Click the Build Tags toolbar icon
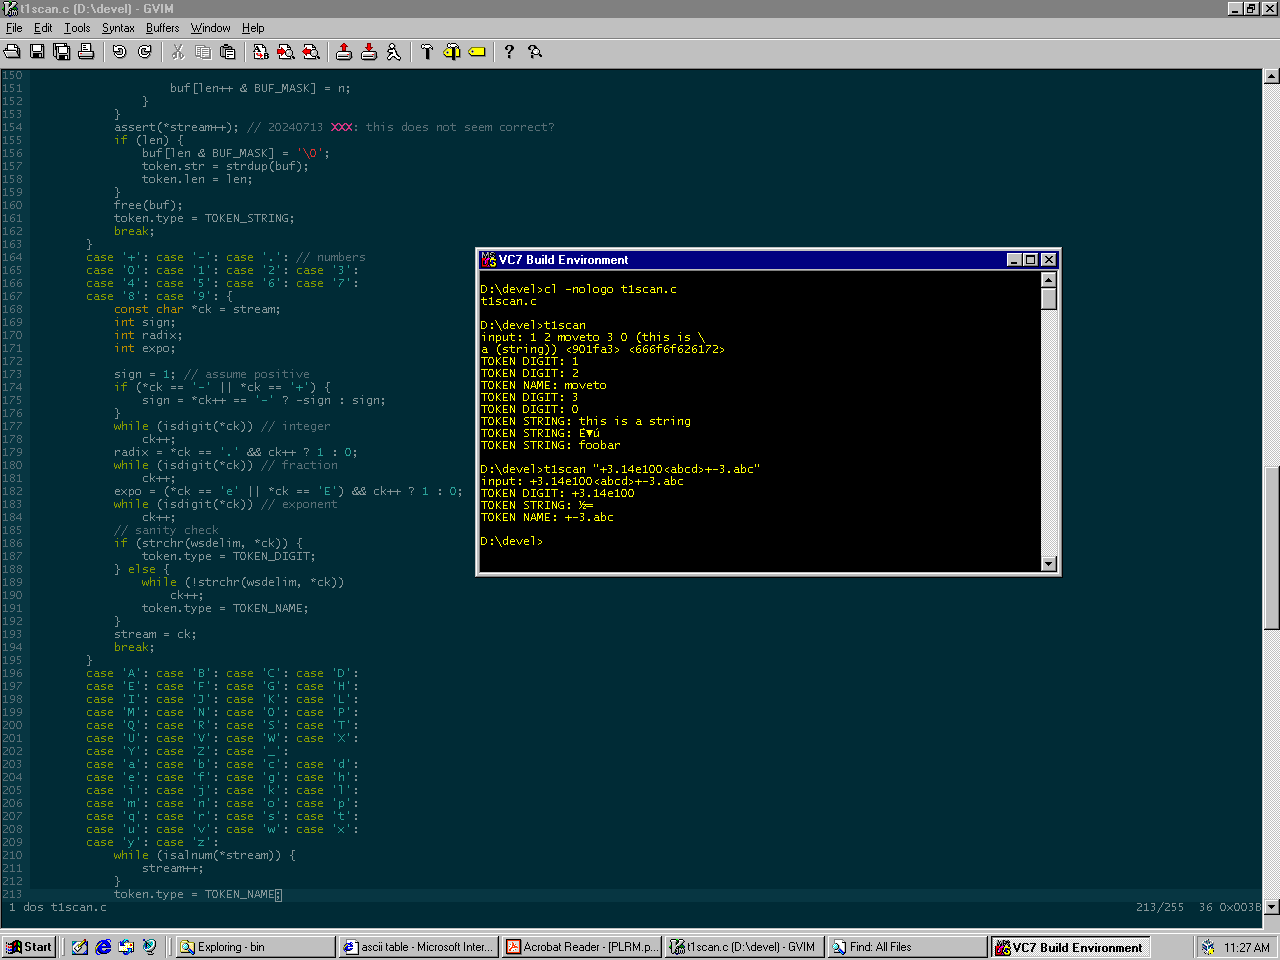This screenshot has width=1280, height=960. (452, 51)
